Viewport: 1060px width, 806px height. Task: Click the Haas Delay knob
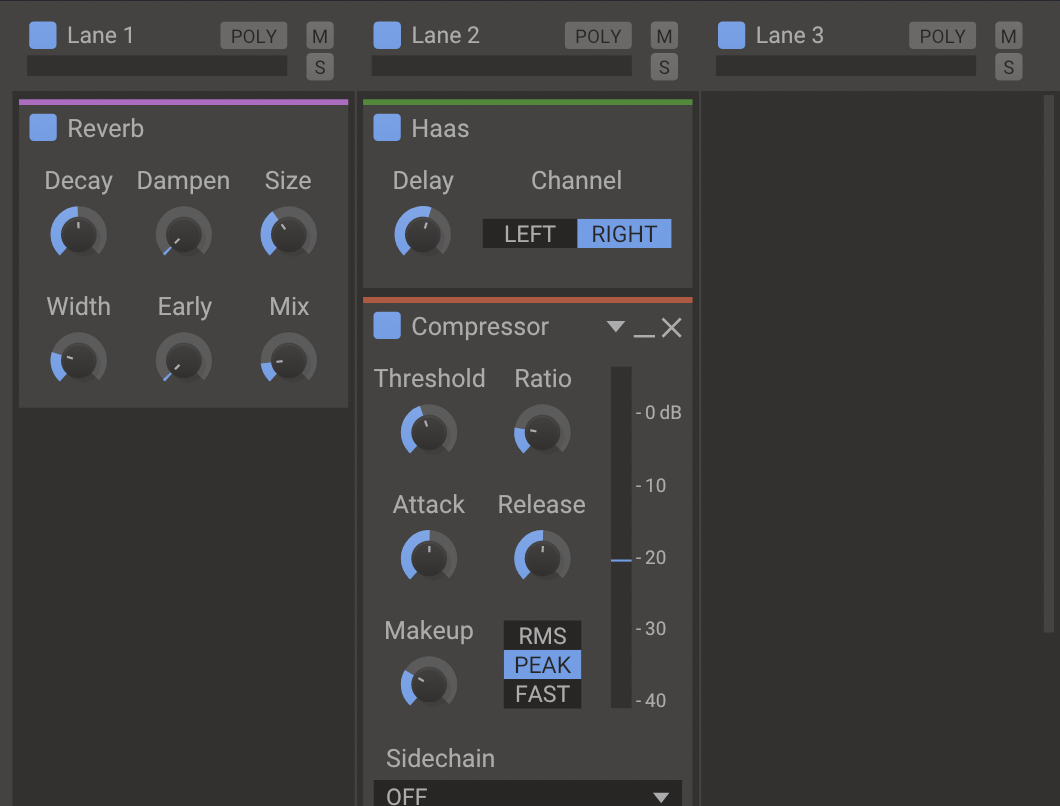pyautogui.click(x=423, y=235)
